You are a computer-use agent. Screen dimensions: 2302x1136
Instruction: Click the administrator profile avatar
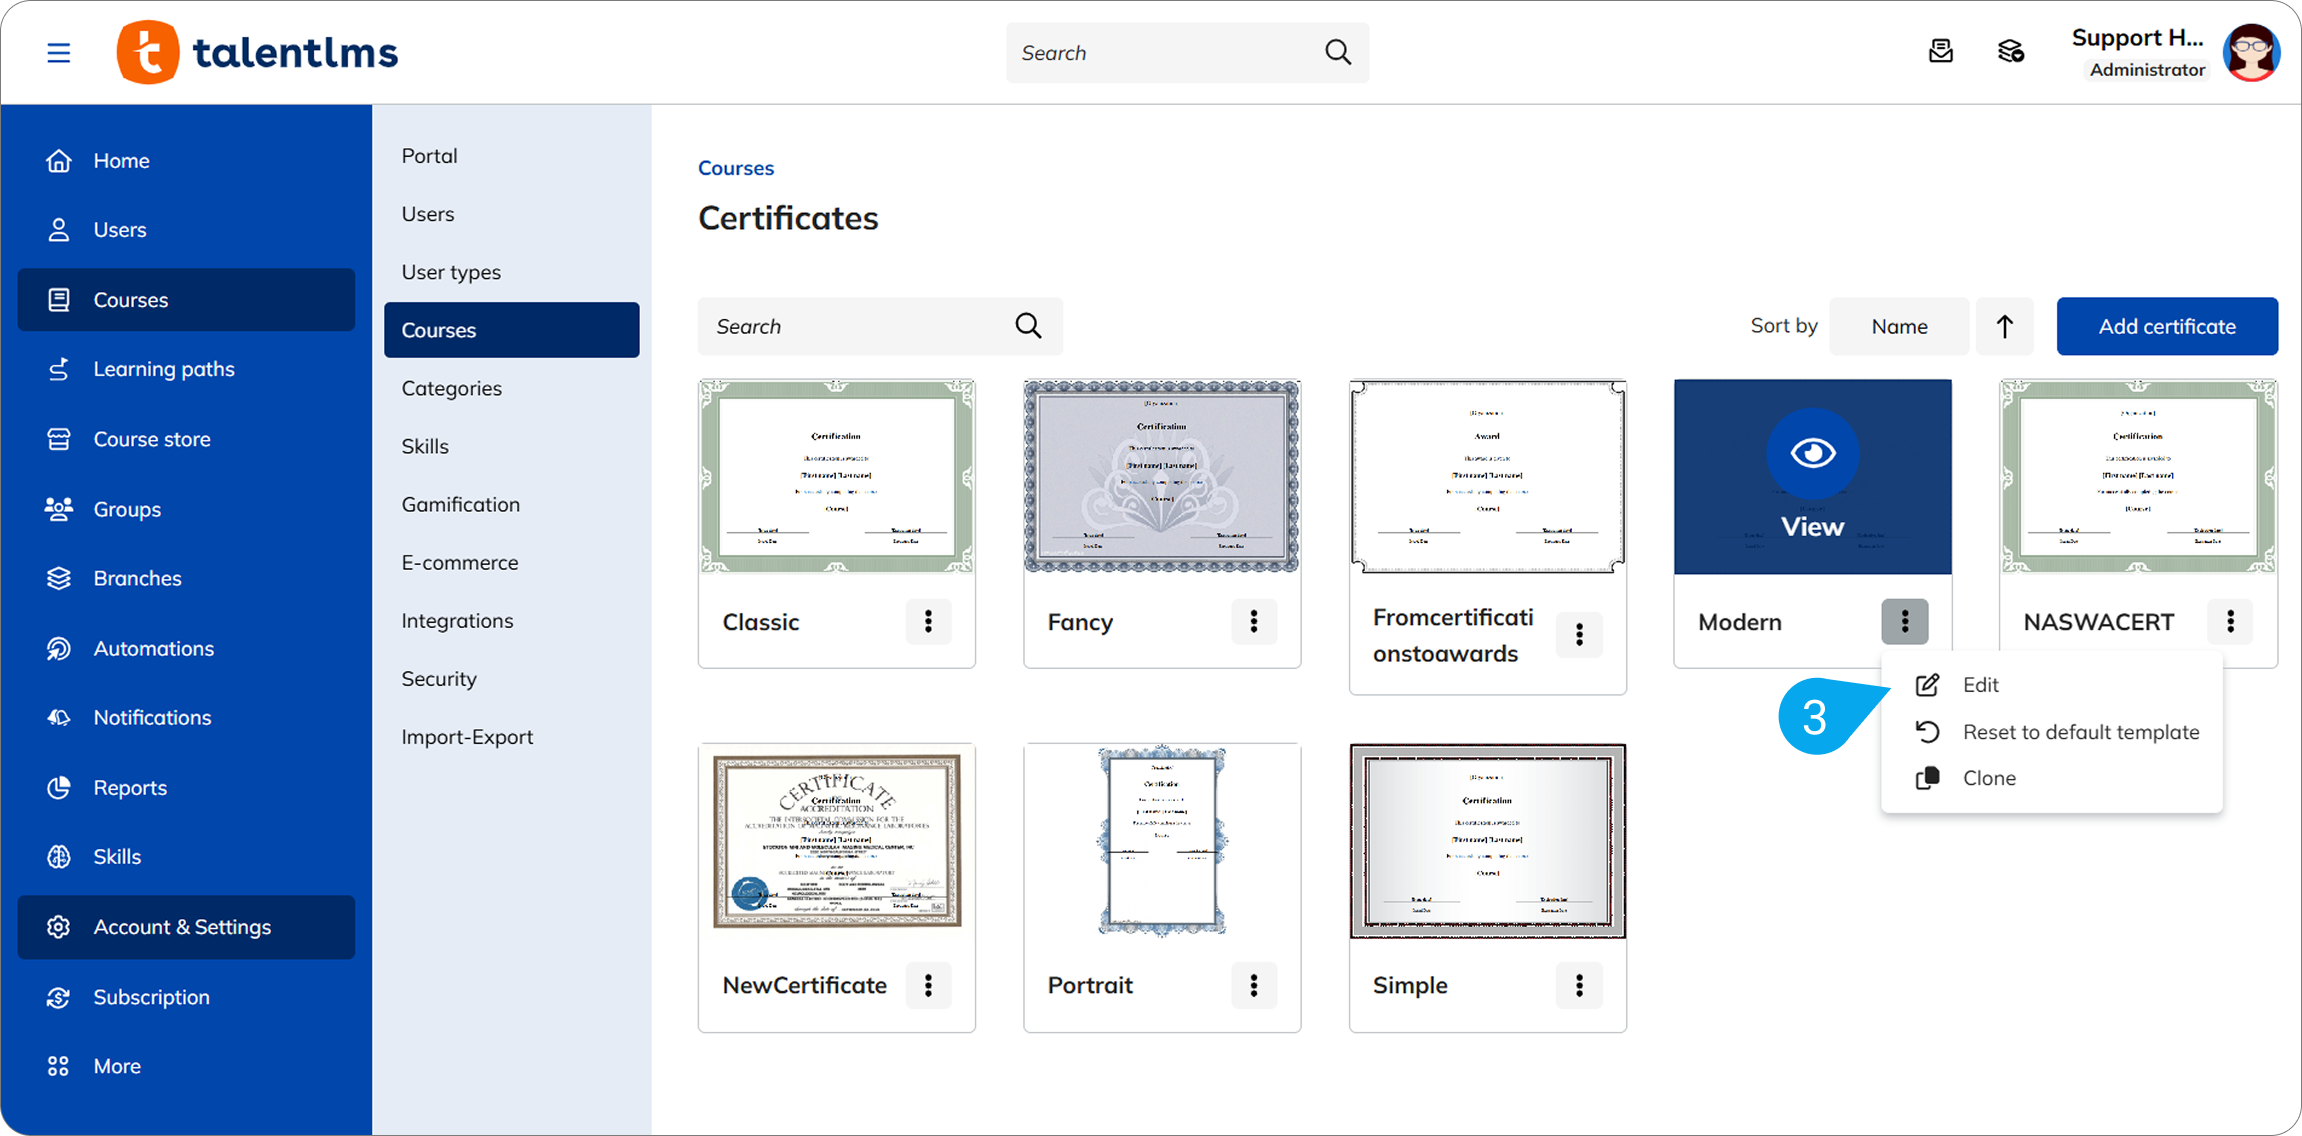pos(2250,53)
